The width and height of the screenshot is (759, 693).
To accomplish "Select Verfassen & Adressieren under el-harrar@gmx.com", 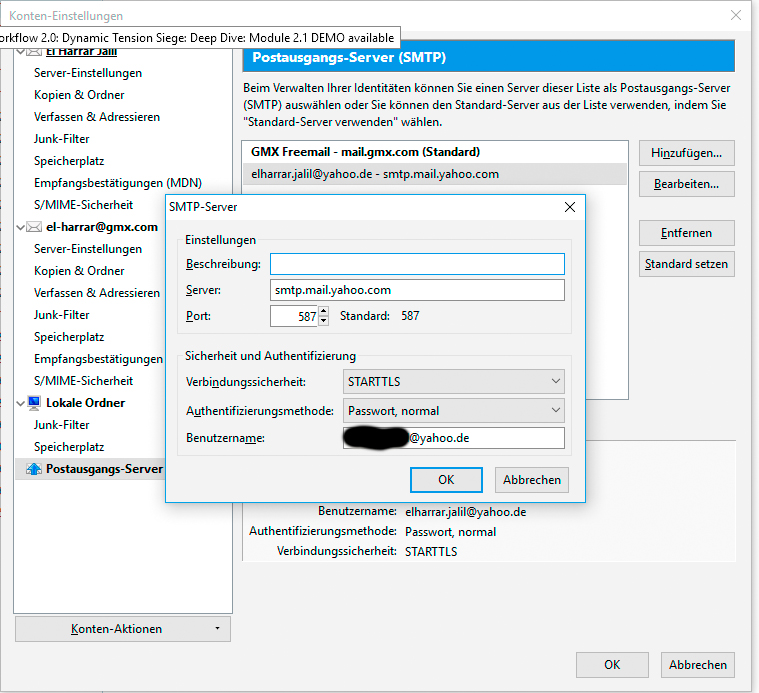I will point(97,293).
